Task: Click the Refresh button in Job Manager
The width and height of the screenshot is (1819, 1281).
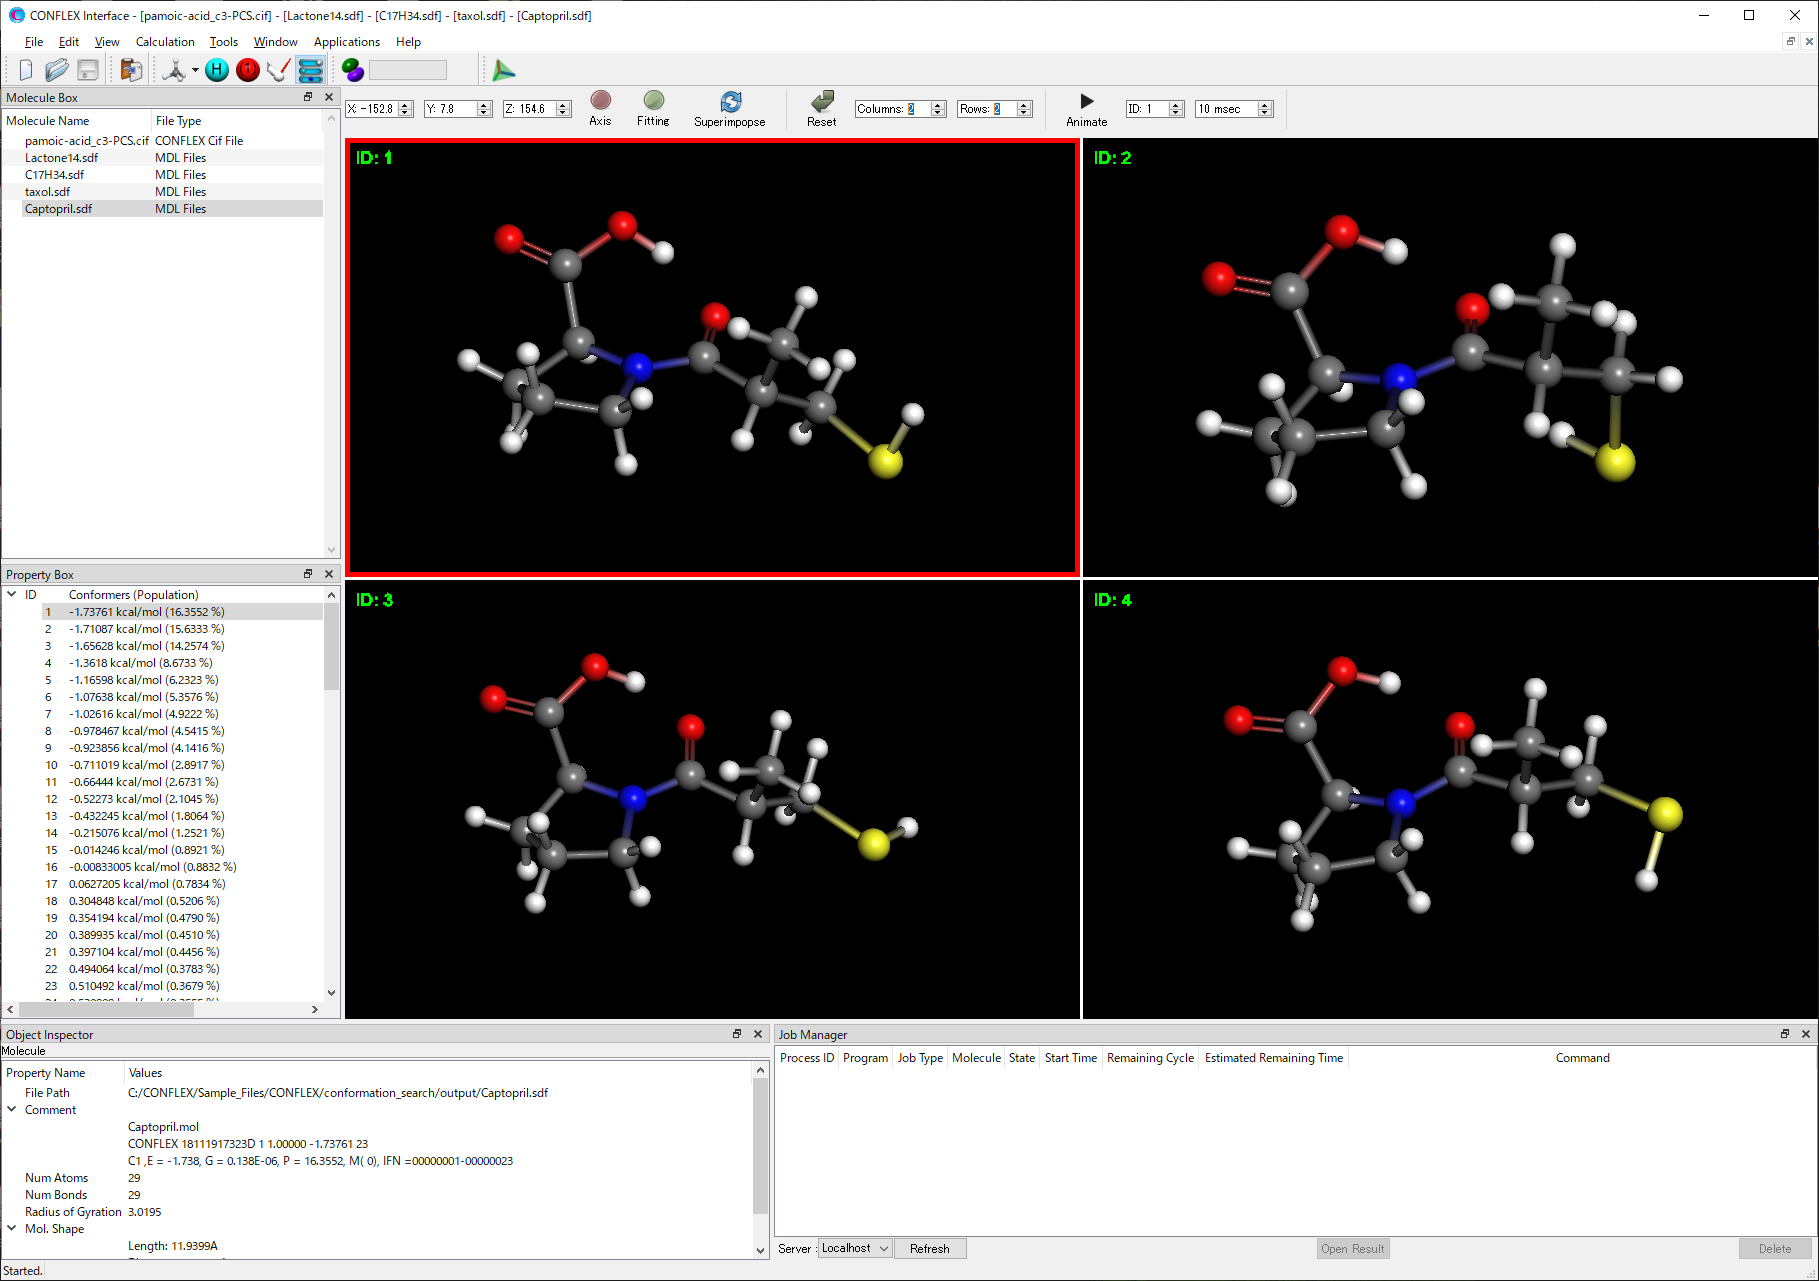Action: click(929, 1248)
